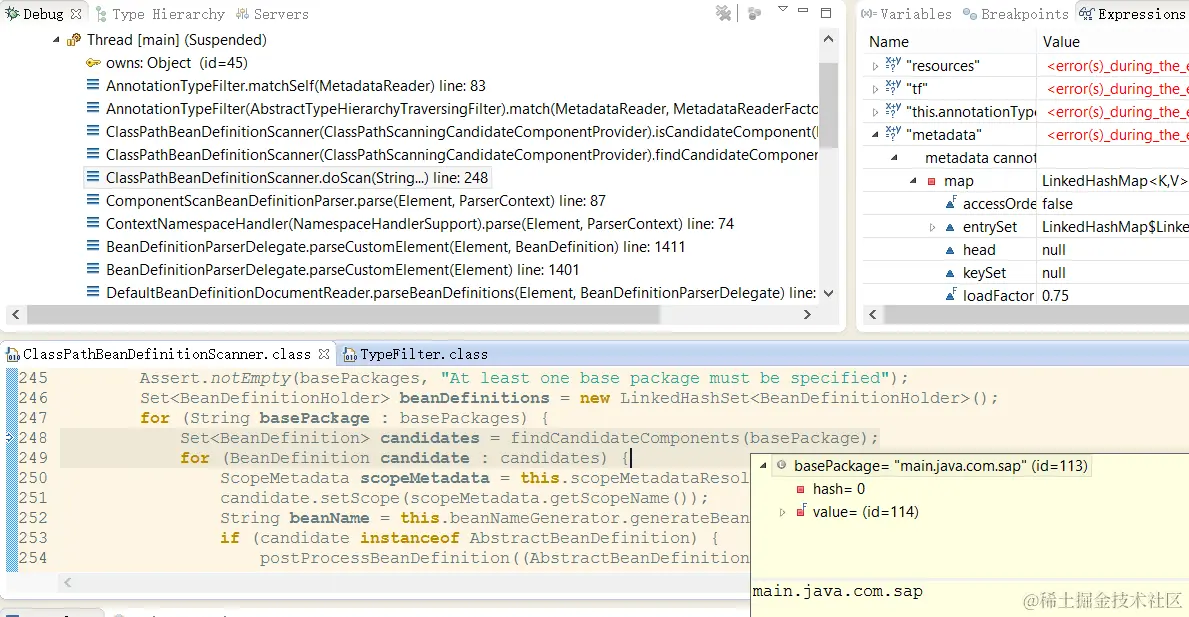Click the loadFactor field icon
The height and width of the screenshot is (617, 1189).
(950, 295)
